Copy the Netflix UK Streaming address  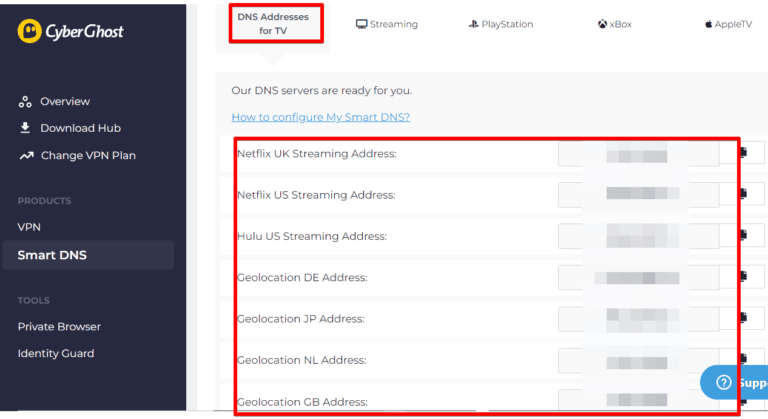point(745,153)
